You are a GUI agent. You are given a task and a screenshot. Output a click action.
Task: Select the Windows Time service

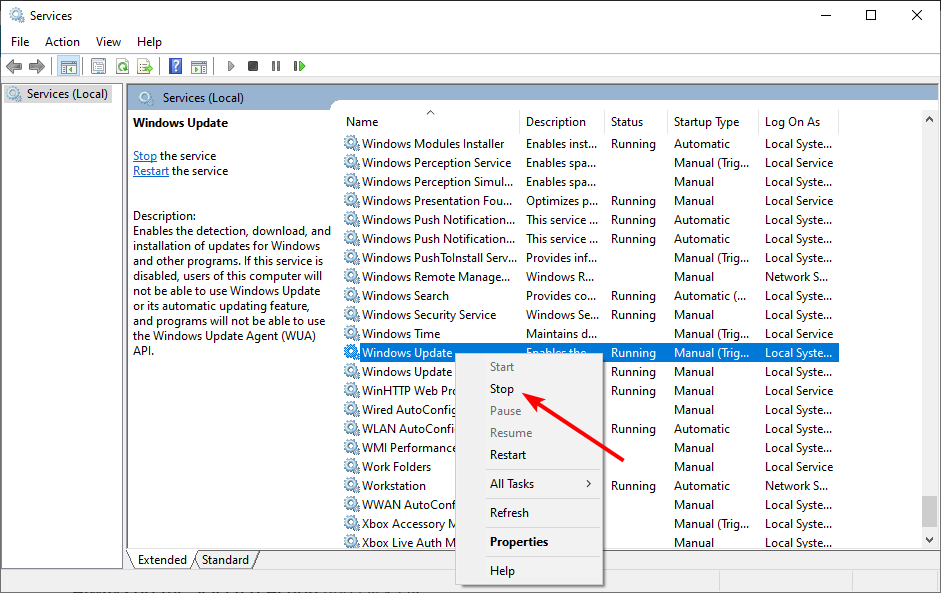[401, 334]
